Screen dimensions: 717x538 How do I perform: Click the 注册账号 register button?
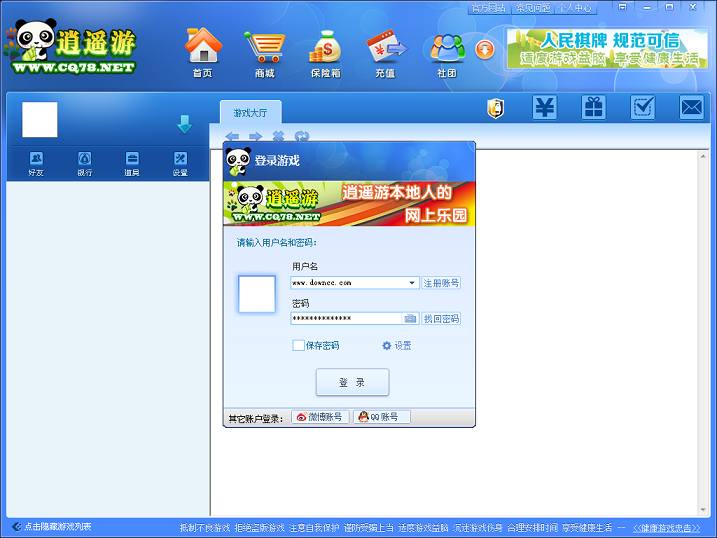441,283
